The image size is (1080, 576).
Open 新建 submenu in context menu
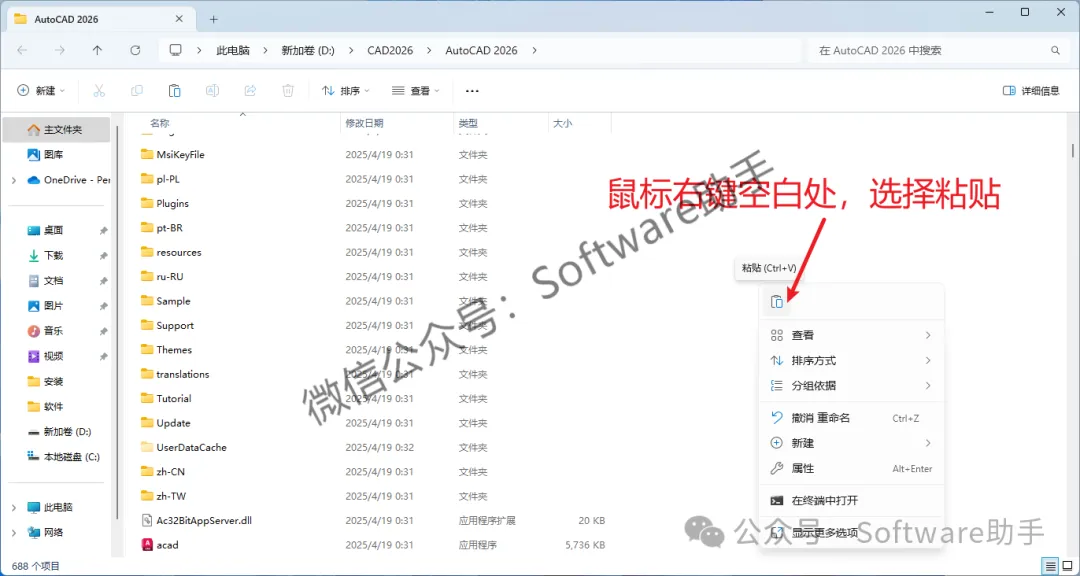click(851, 443)
